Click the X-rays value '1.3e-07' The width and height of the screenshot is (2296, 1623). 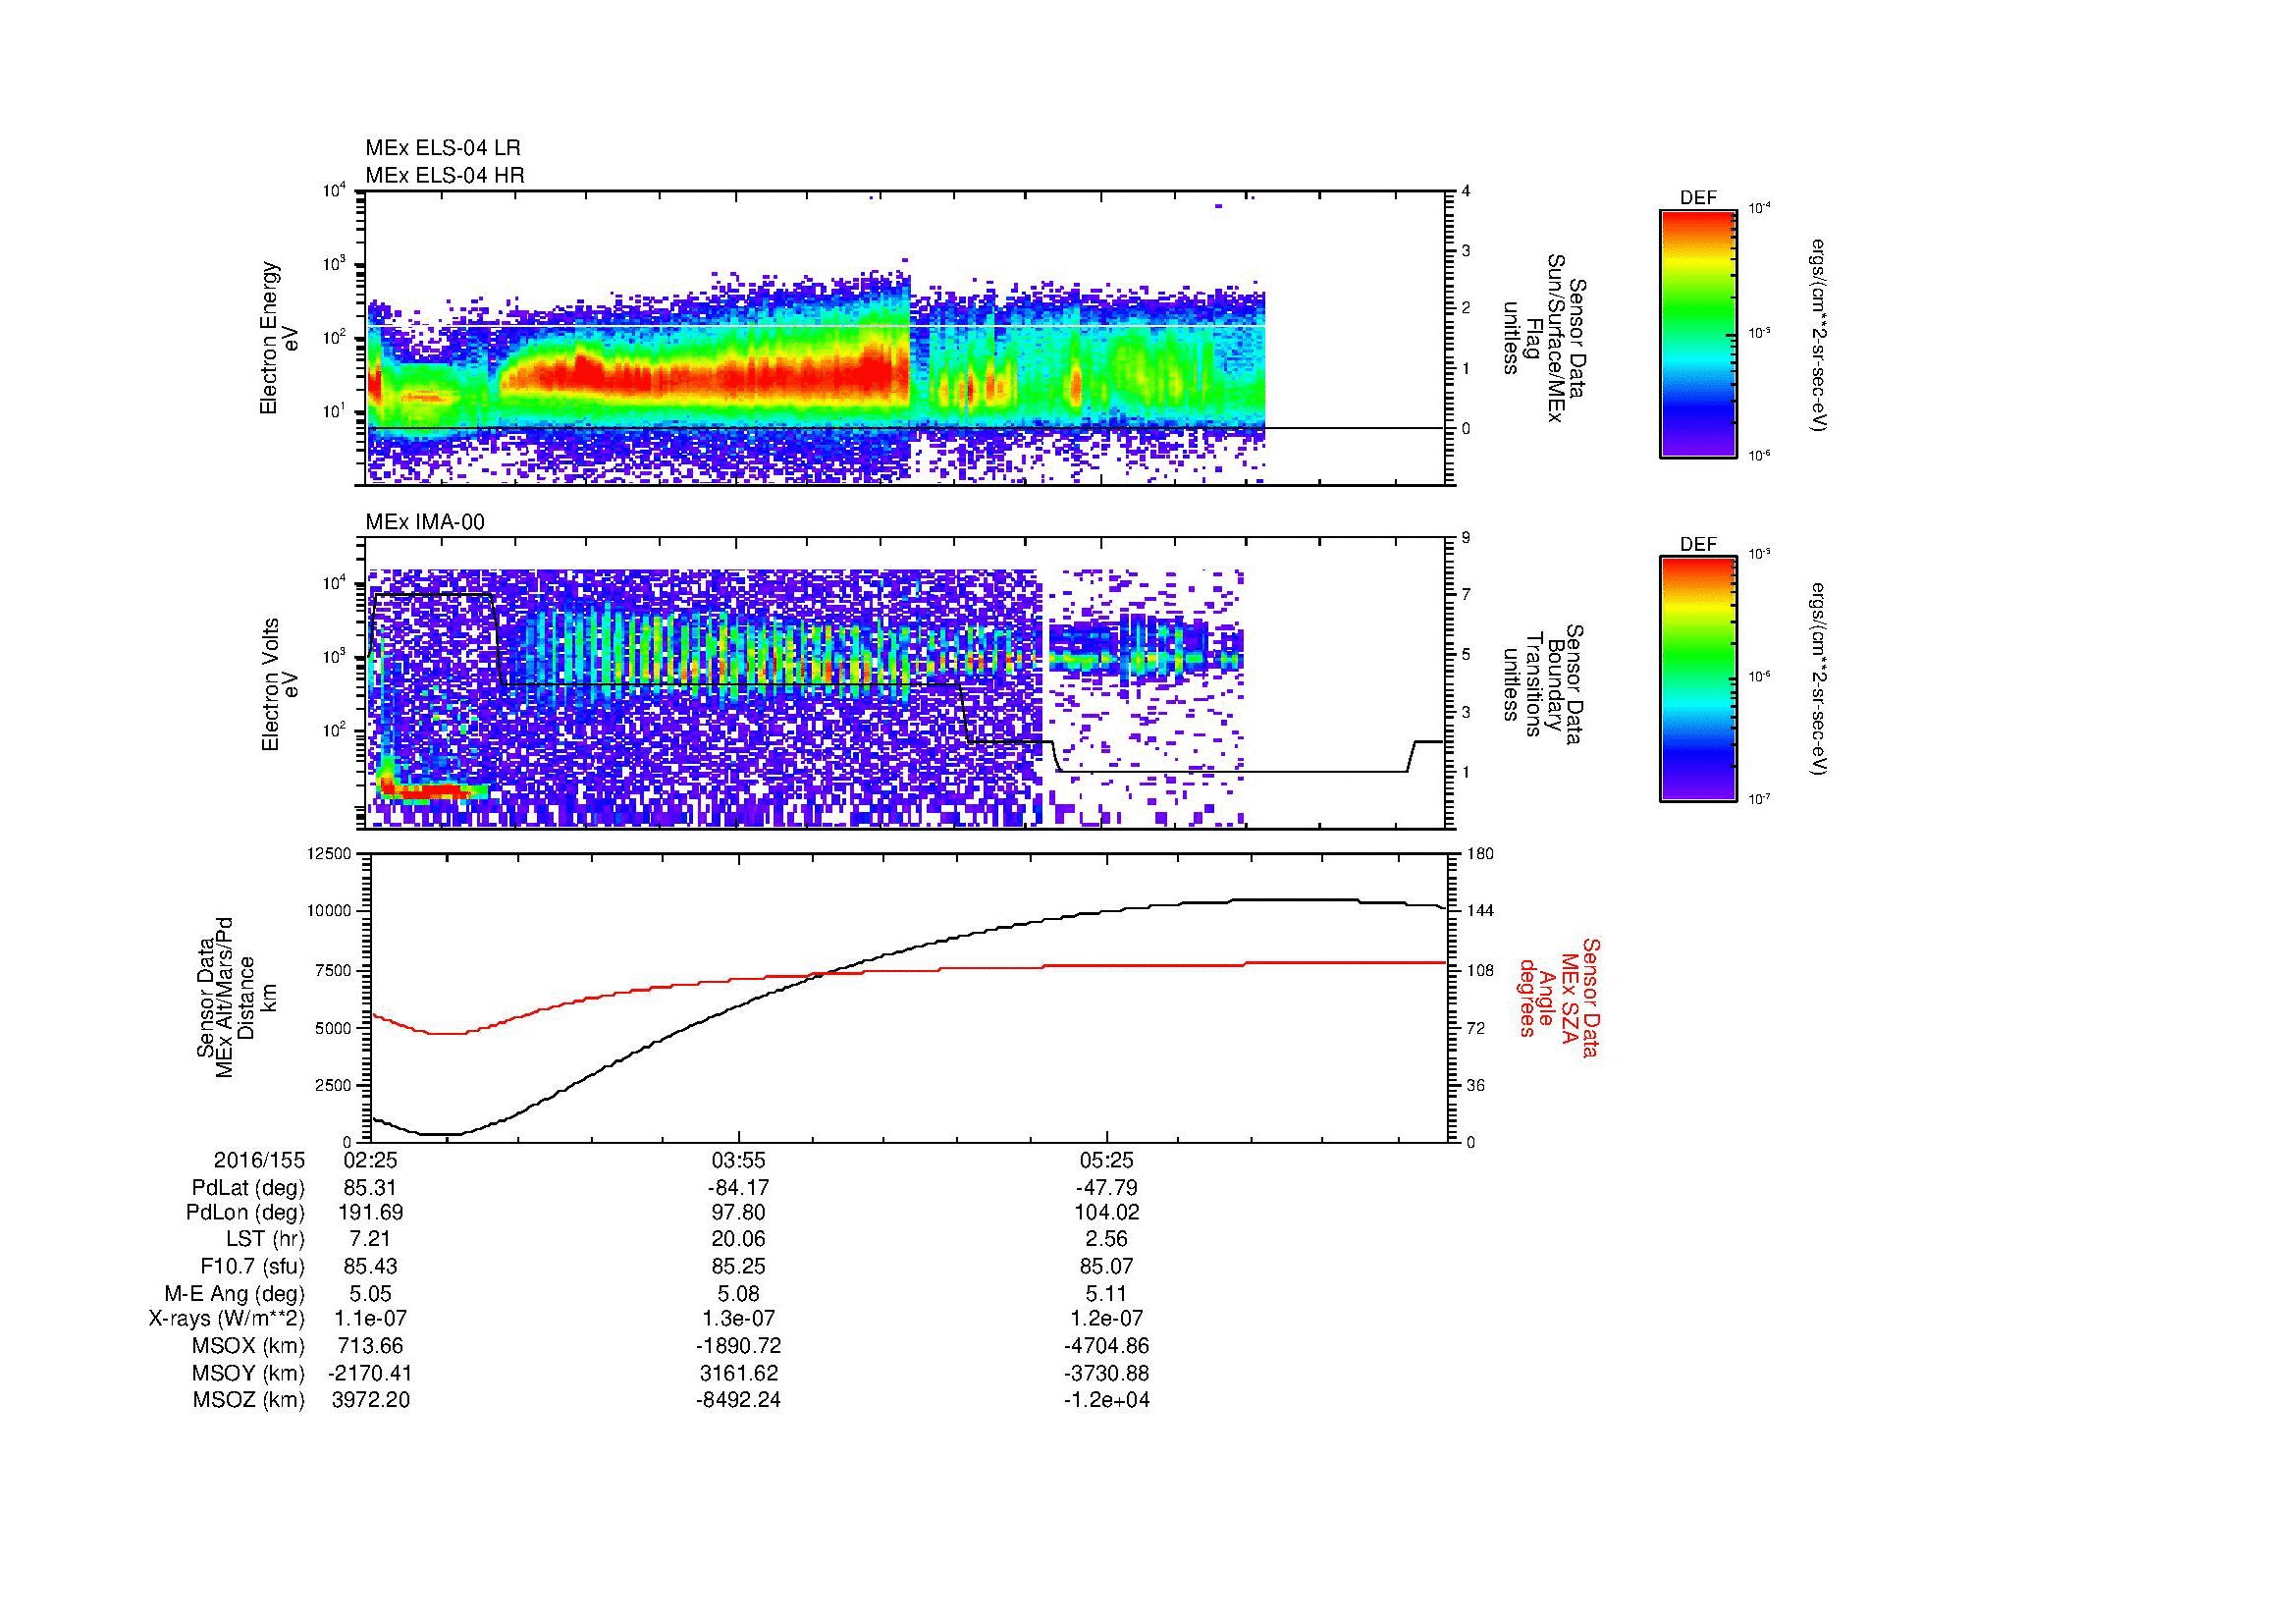(738, 1319)
